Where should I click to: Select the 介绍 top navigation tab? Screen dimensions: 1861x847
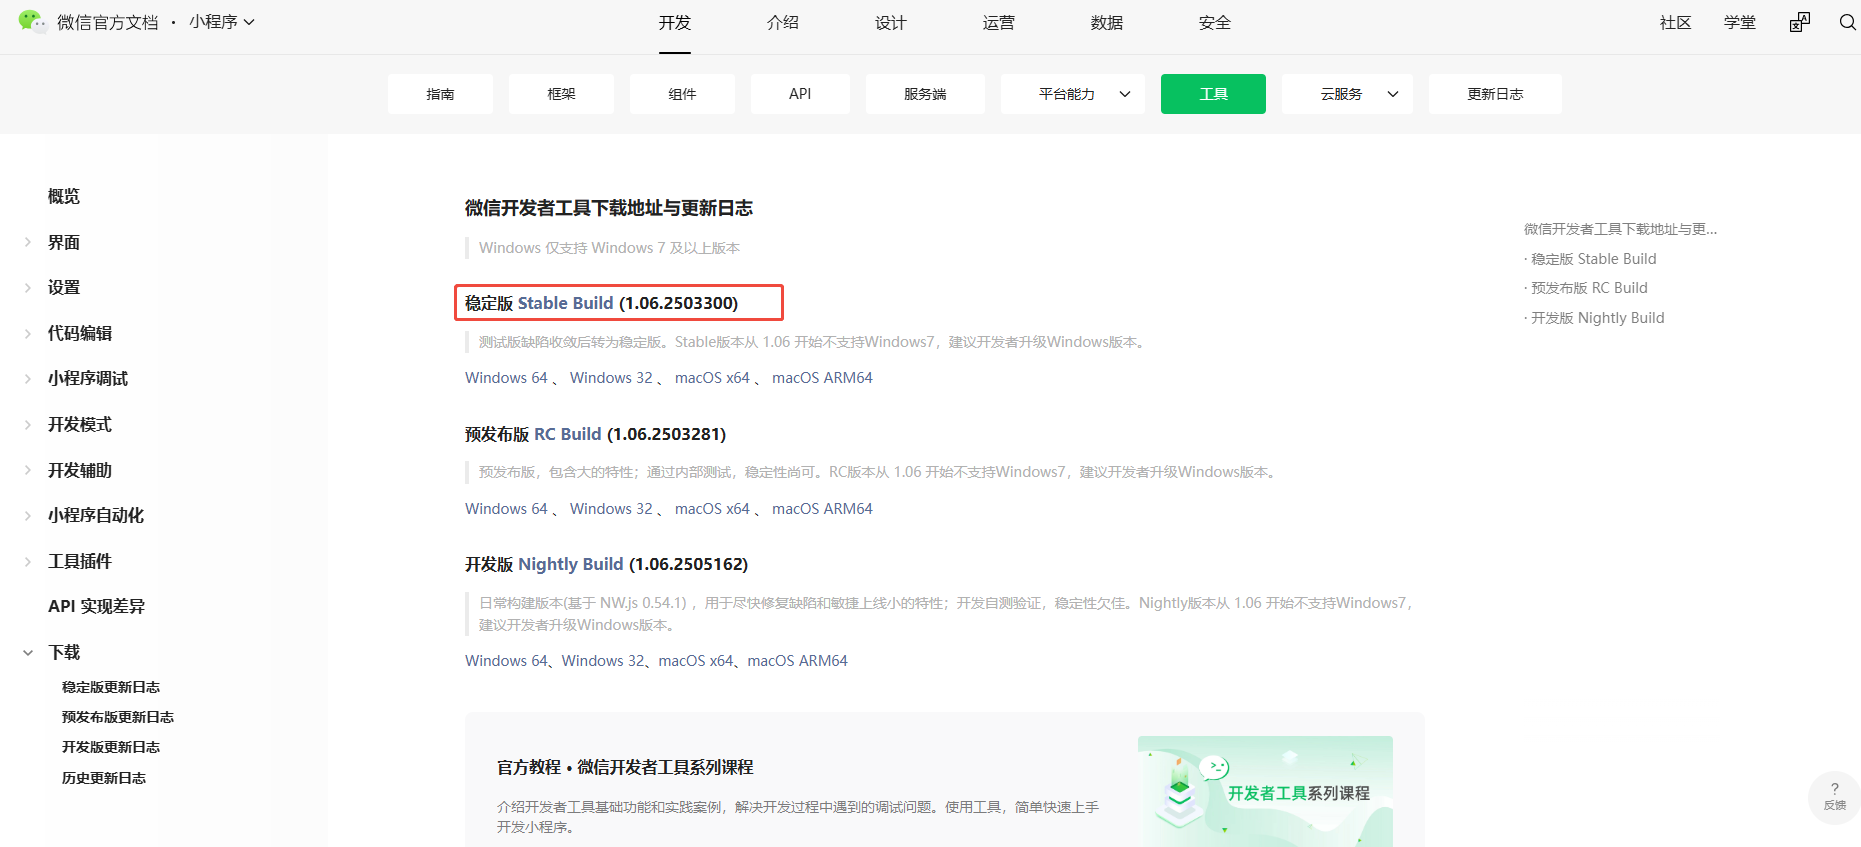[x=783, y=23]
